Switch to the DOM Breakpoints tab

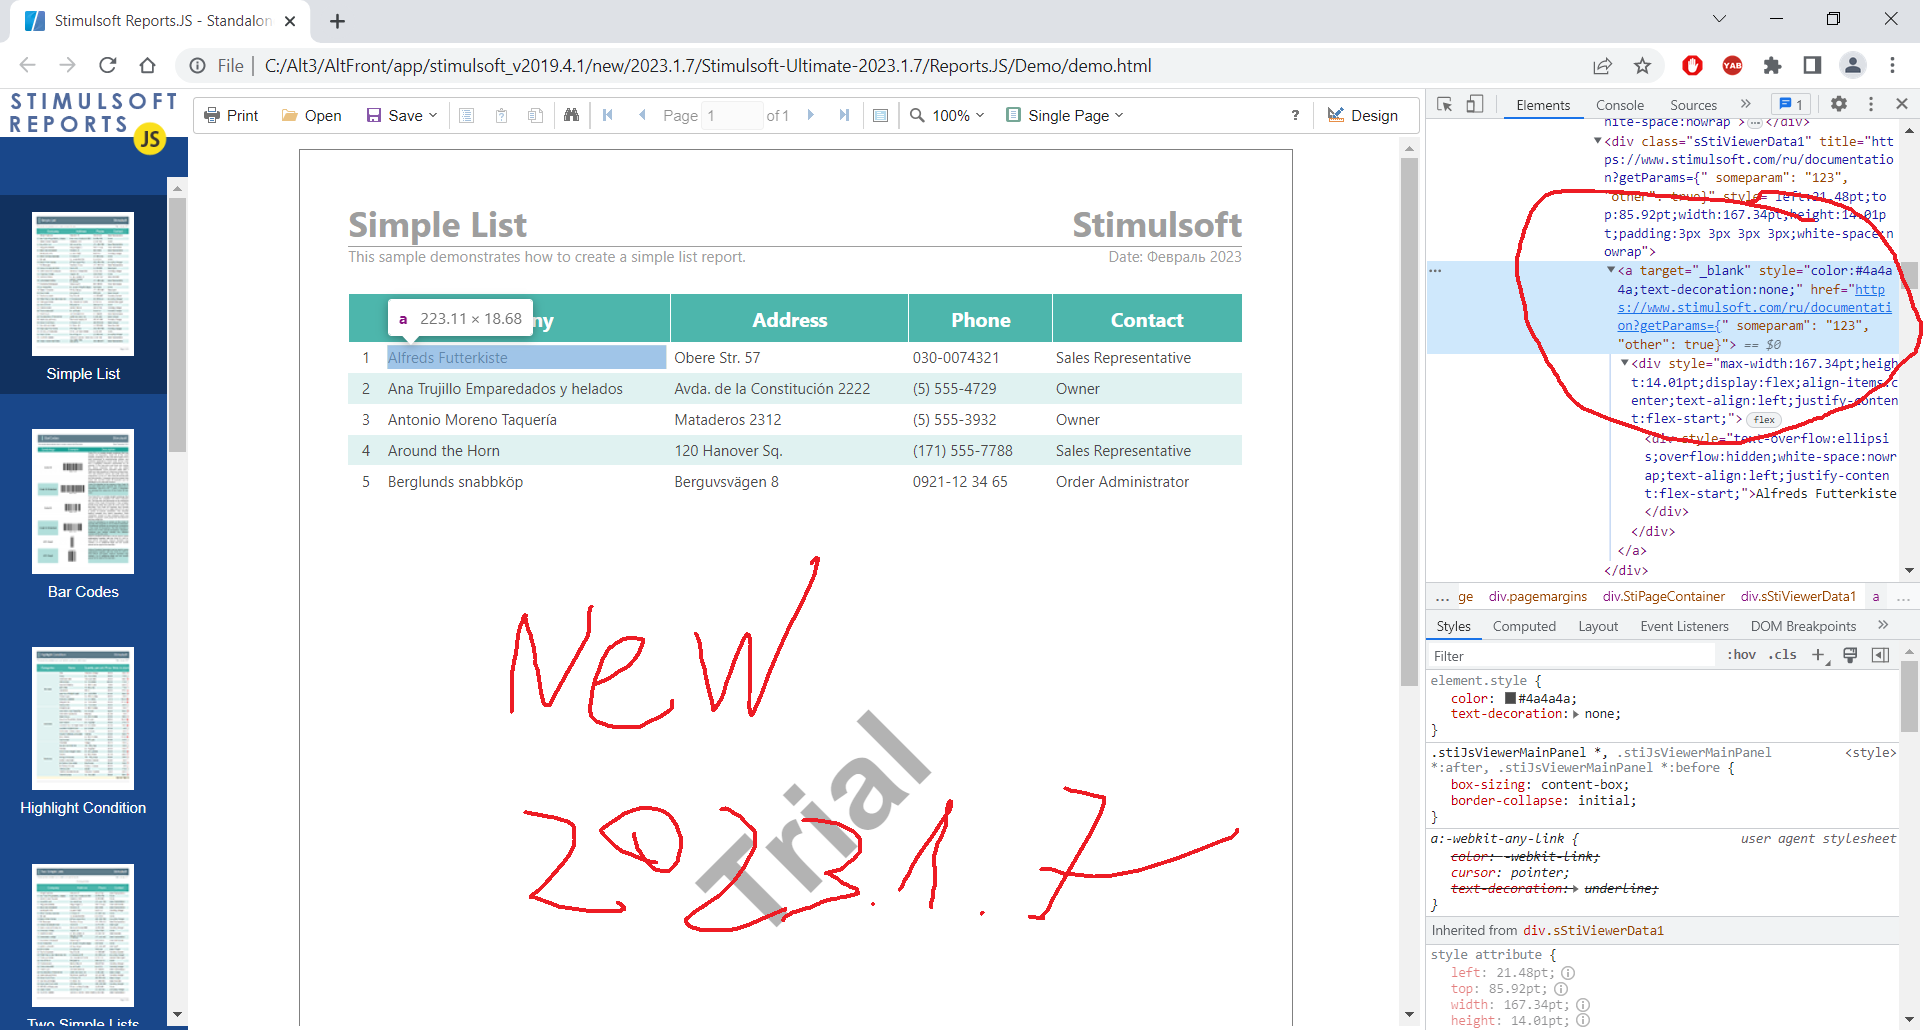click(x=1803, y=627)
